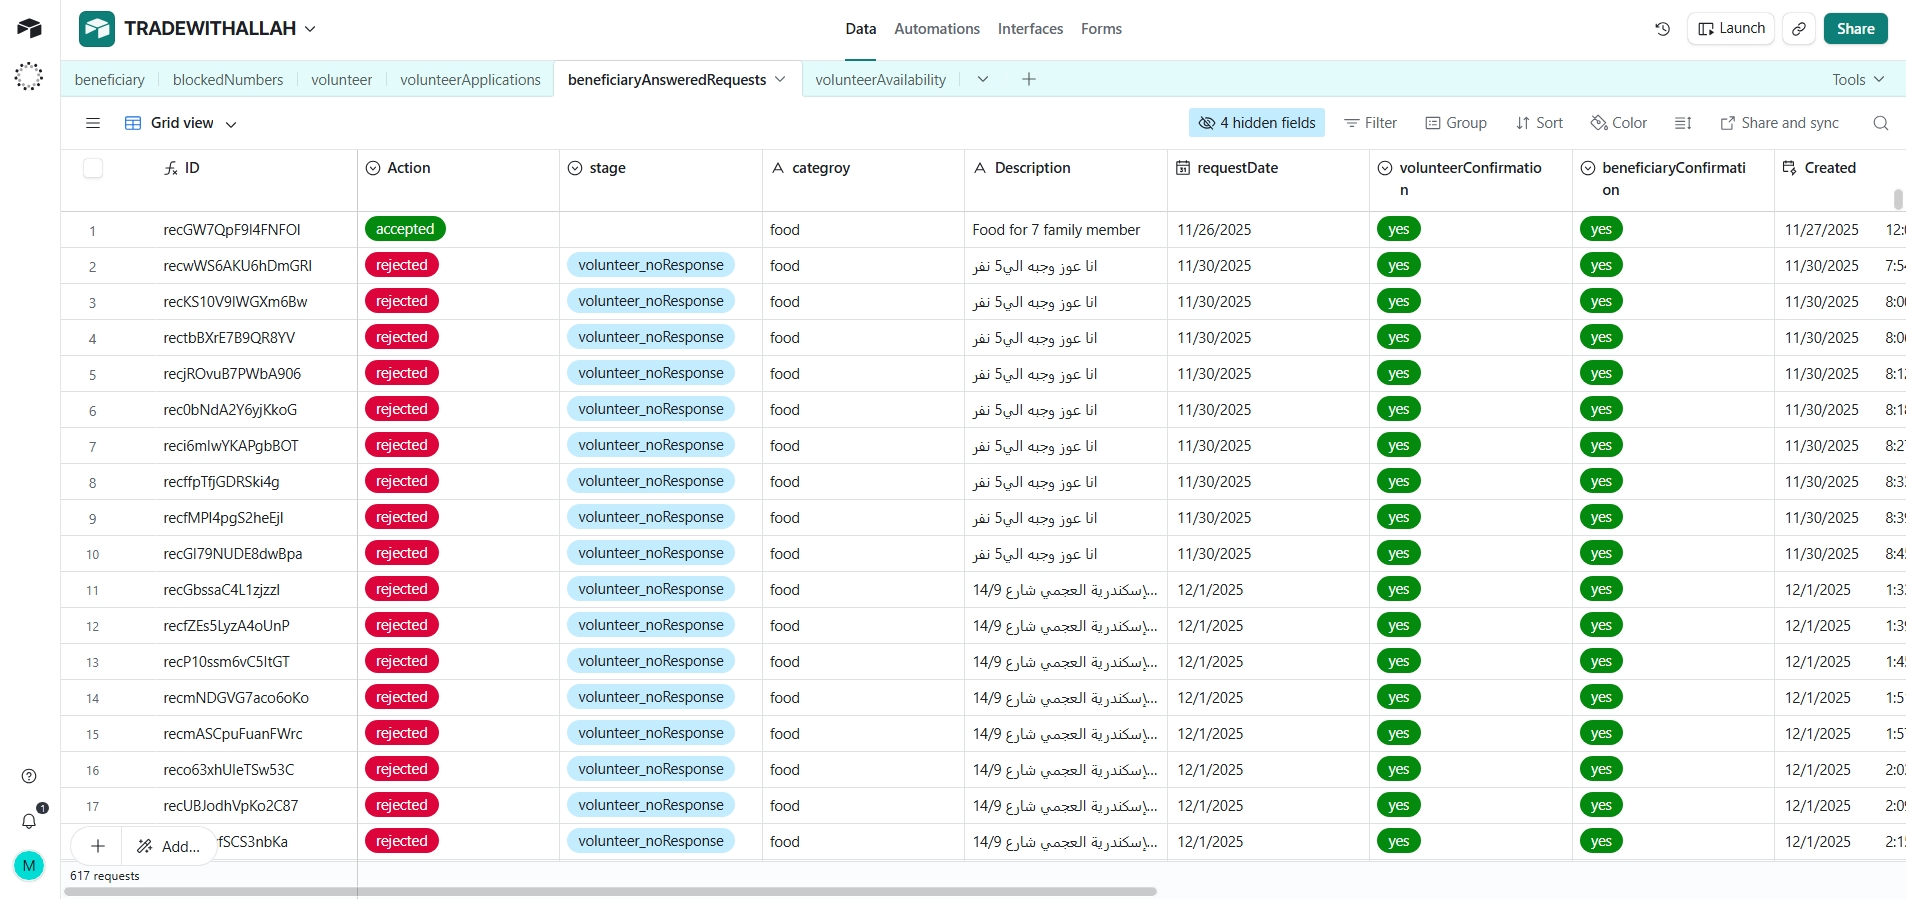Click the beneficiaryConfirmation column header
The width and height of the screenshot is (1906, 899).
point(1673,179)
